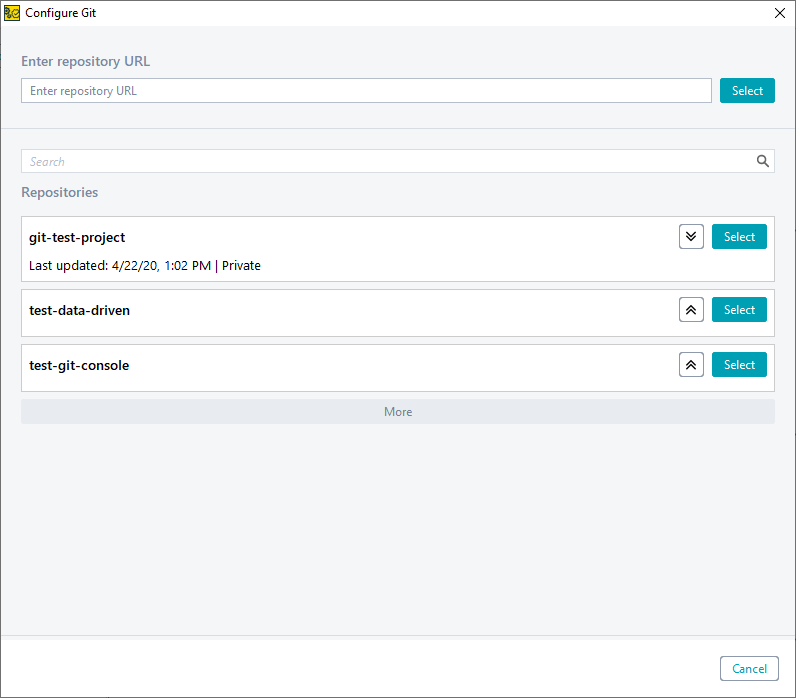The width and height of the screenshot is (796, 698).
Task: Click the Configure Git window app icon
Action: click(12, 13)
